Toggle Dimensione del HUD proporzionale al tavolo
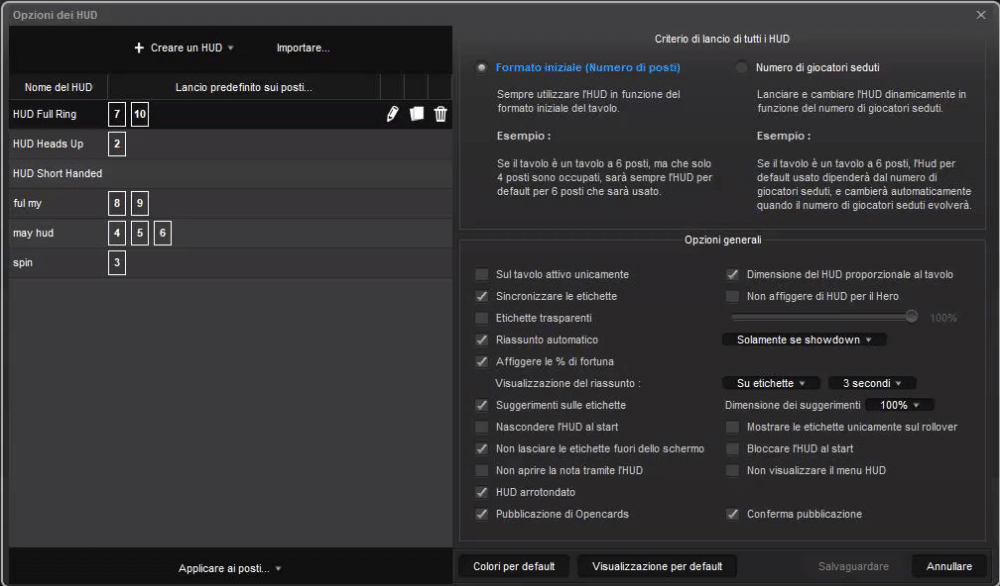 (732, 274)
